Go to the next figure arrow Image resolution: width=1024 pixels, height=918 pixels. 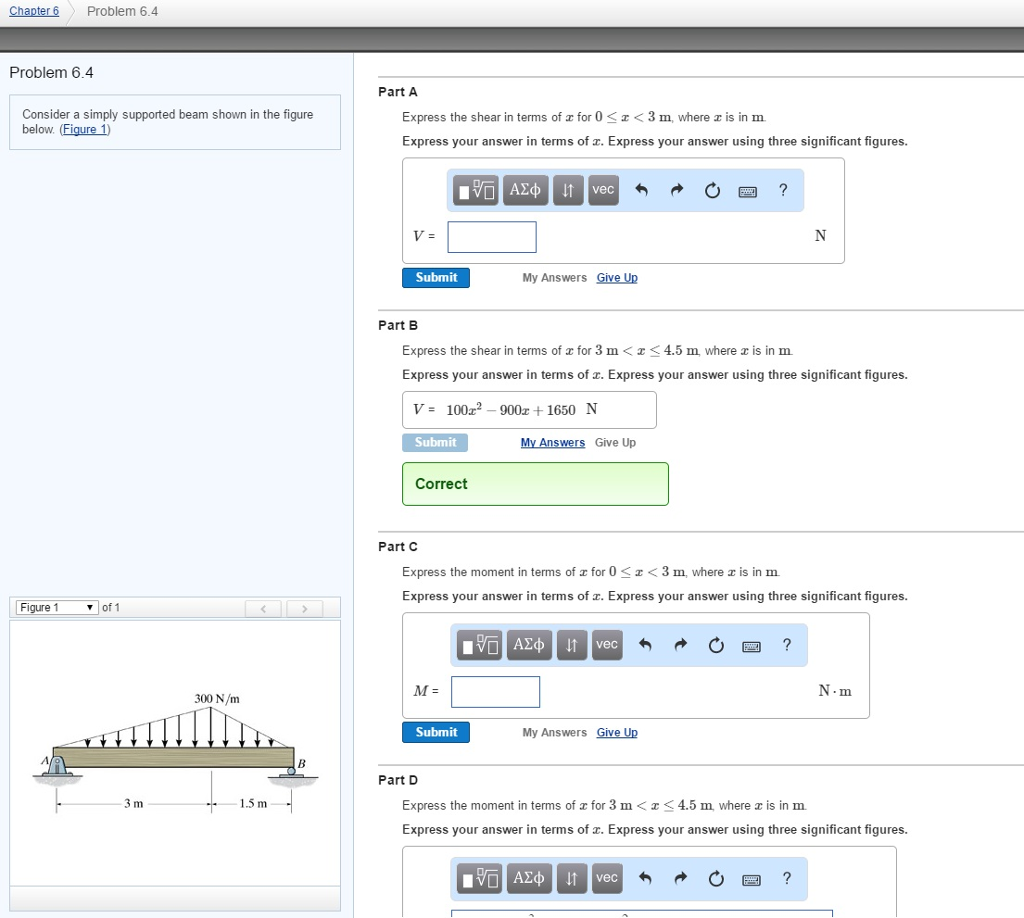click(304, 609)
